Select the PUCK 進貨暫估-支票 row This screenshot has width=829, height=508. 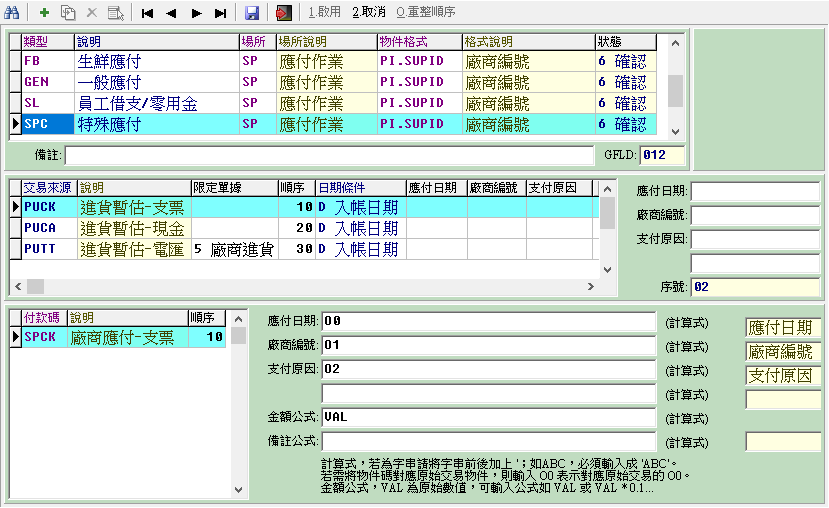[x=307, y=207]
